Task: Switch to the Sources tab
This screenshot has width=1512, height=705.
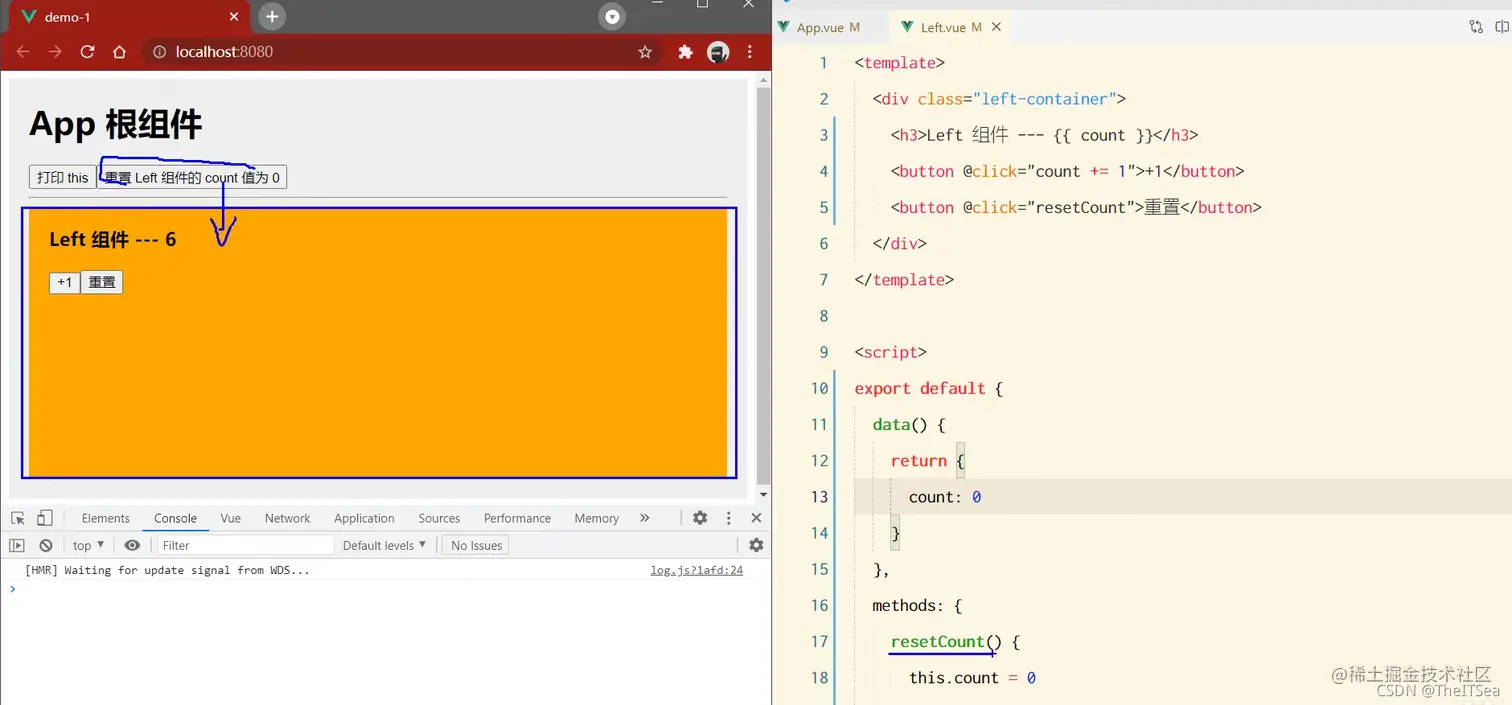Action: click(439, 518)
